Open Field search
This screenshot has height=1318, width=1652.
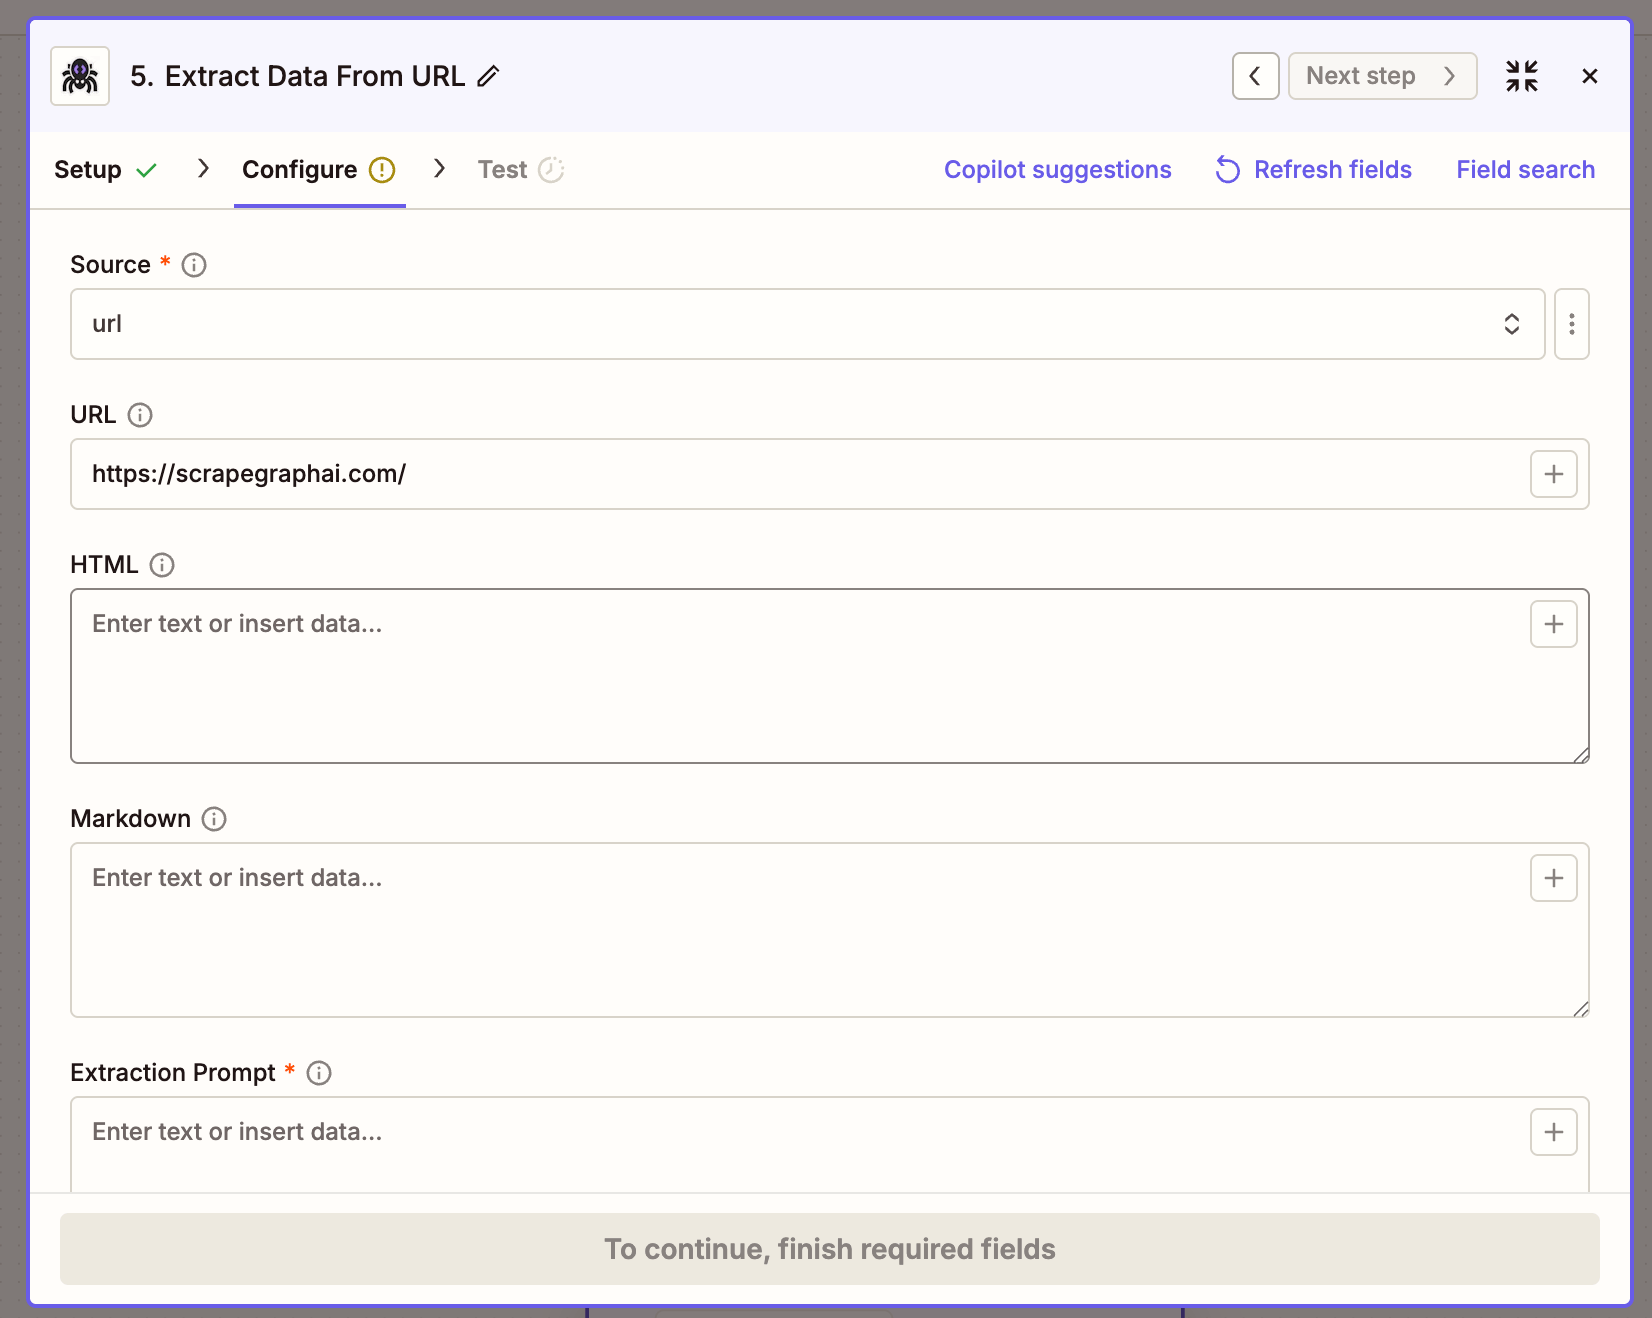pyautogui.click(x=1525, y=170)
